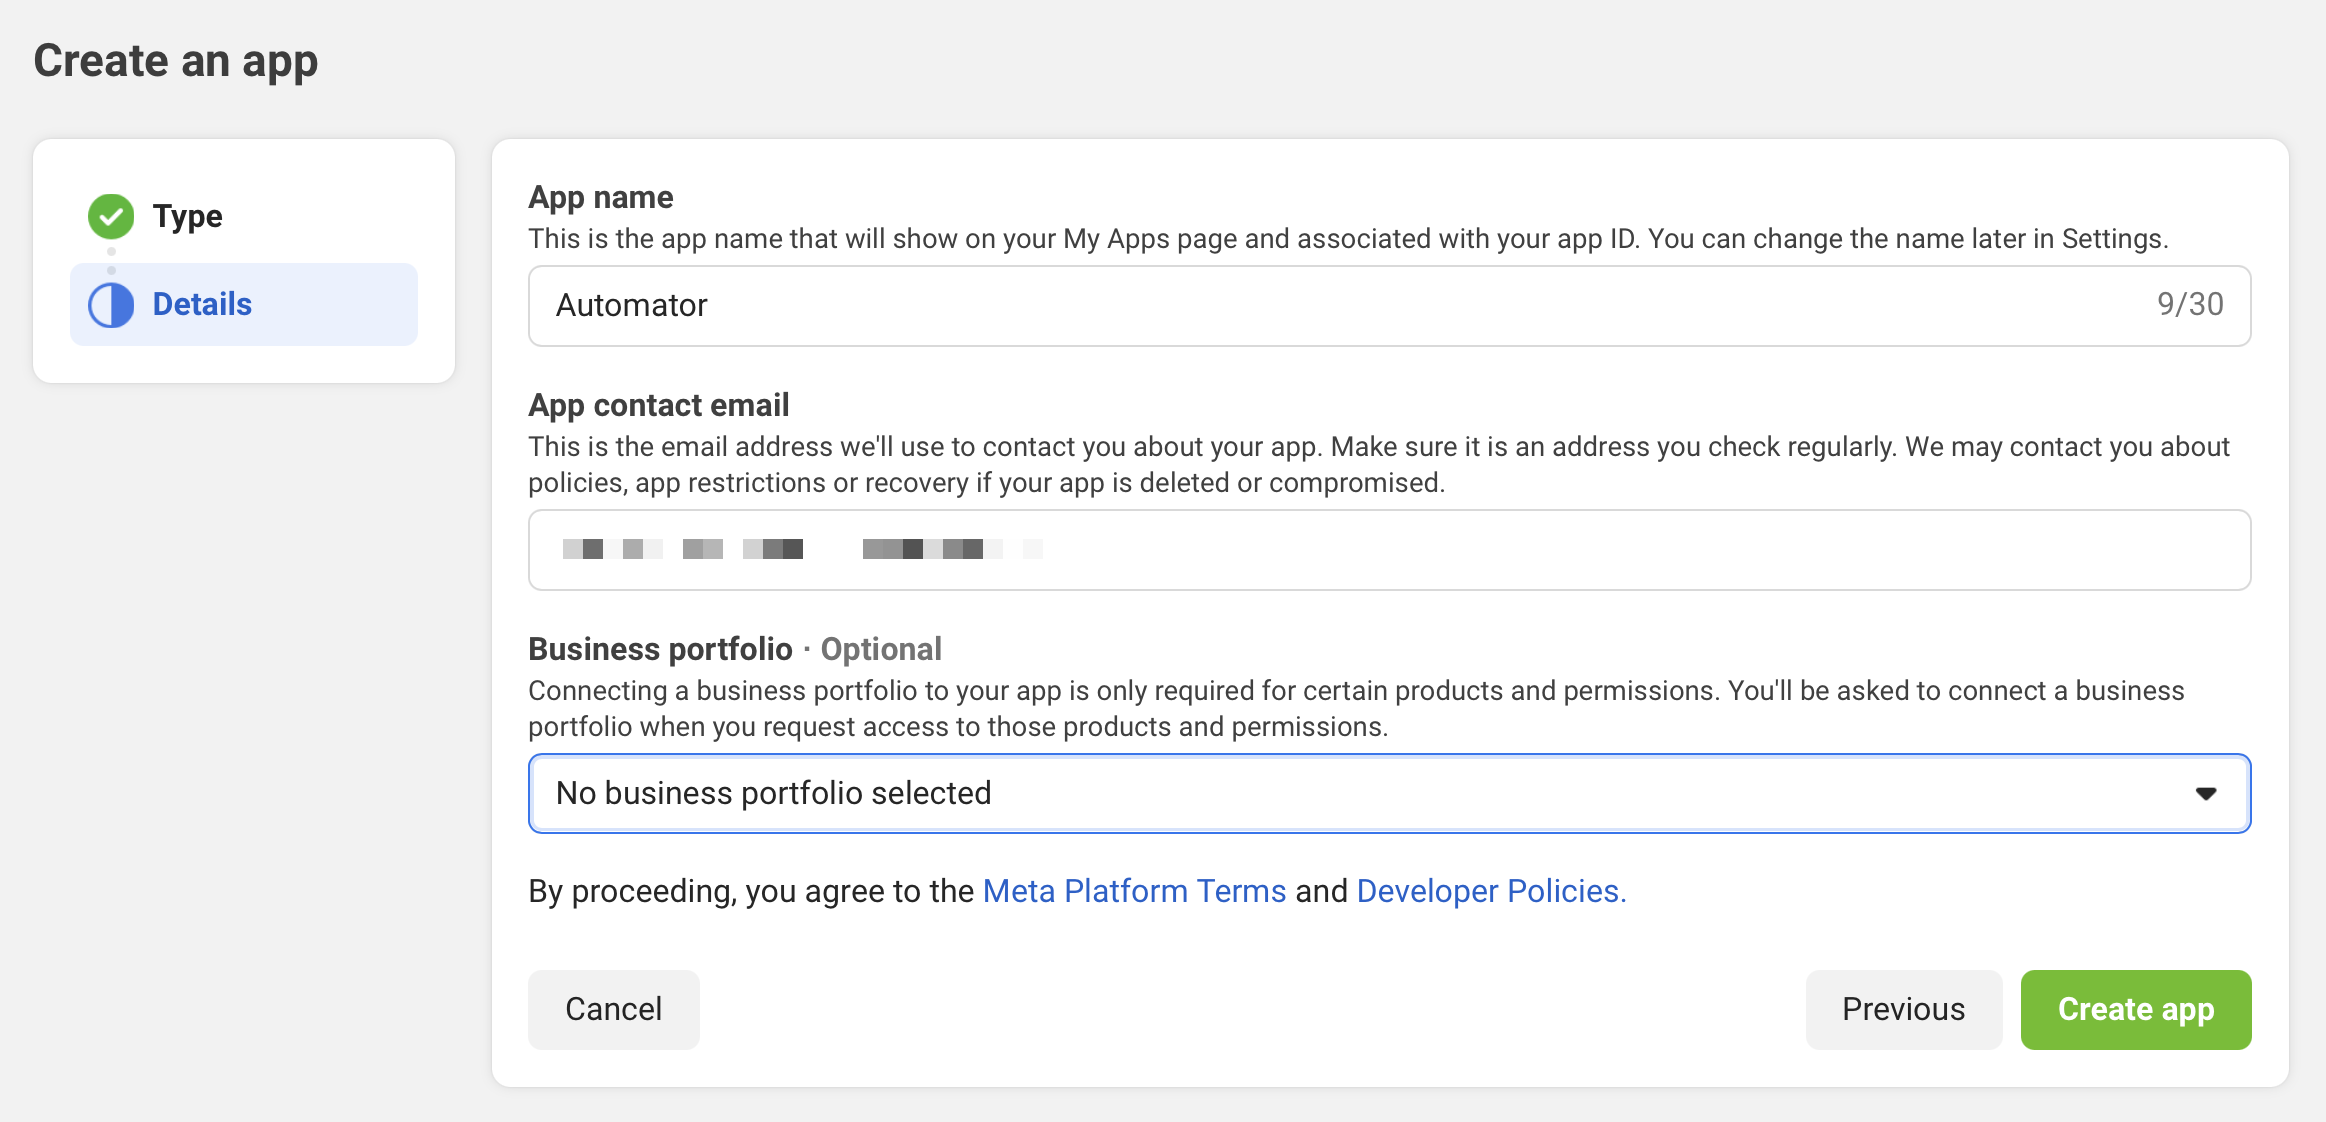Screen dimensions: 2326x1122
Task: Click the green checkmark Type step icon
Action: (111, 216)
